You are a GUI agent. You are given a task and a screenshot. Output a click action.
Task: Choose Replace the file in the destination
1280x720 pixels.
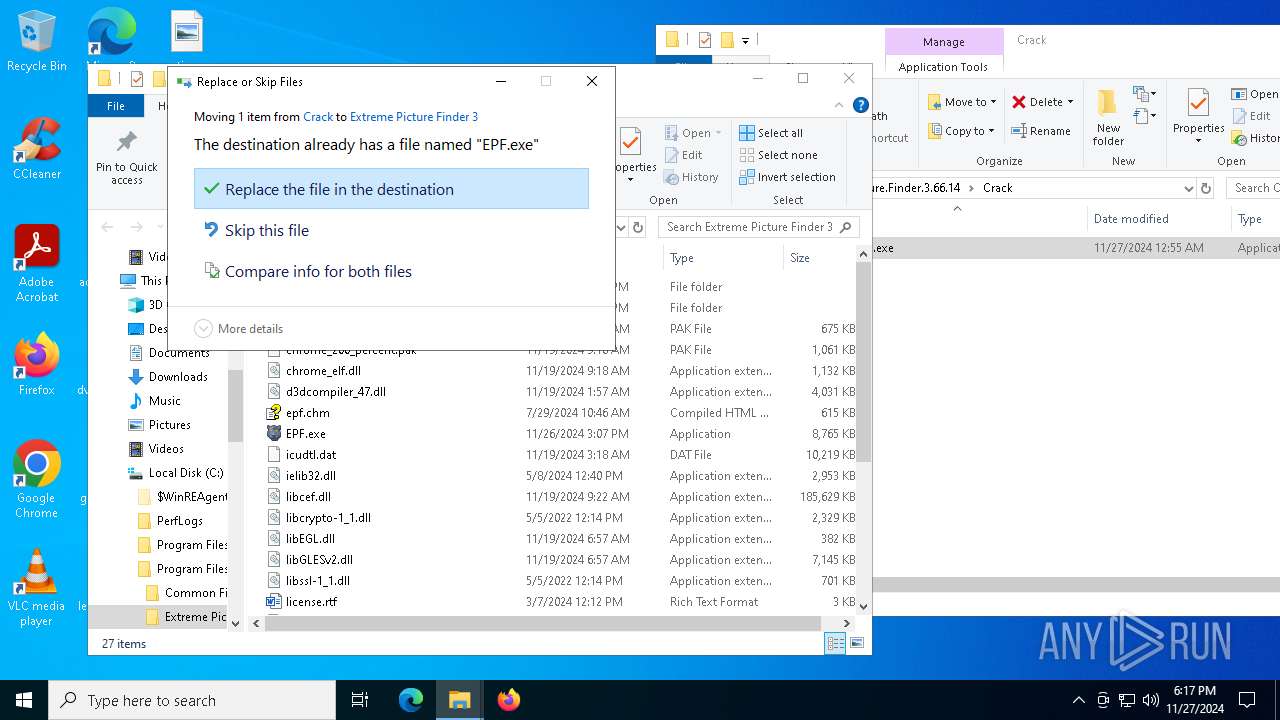[x=391, y=189]
